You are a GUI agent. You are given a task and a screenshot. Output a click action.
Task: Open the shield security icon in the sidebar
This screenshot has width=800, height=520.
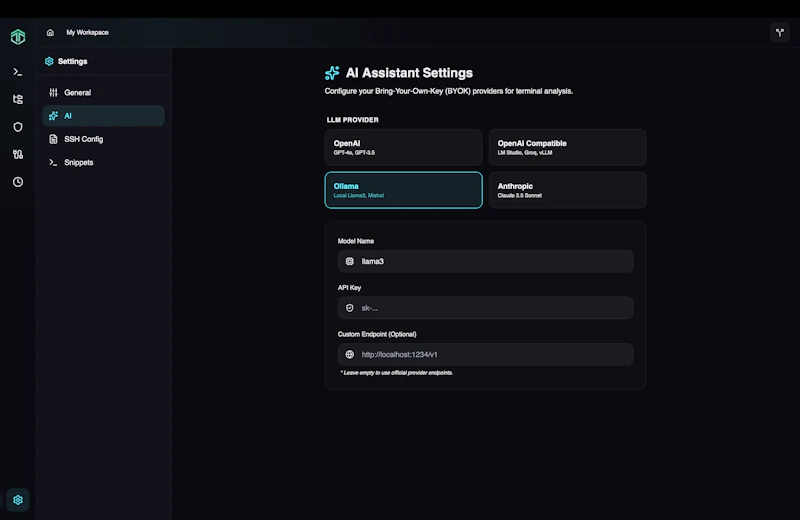[18, 127]
